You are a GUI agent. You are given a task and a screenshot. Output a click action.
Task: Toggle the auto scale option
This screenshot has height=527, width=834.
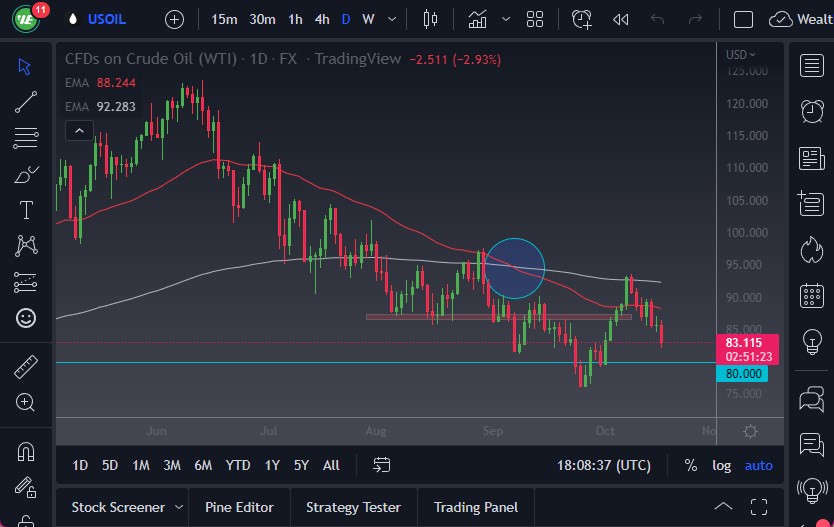759,465
